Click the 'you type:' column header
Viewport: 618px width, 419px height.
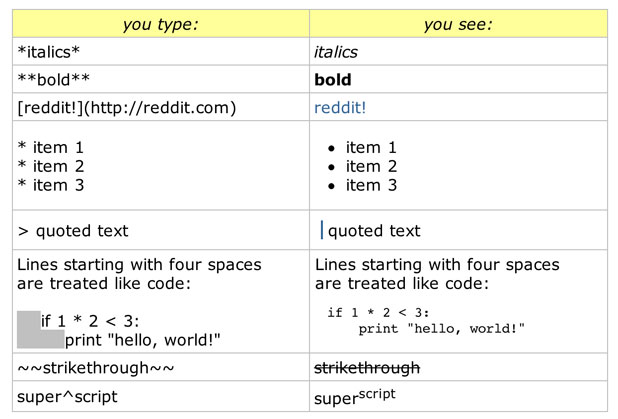[x=161, y=24]
